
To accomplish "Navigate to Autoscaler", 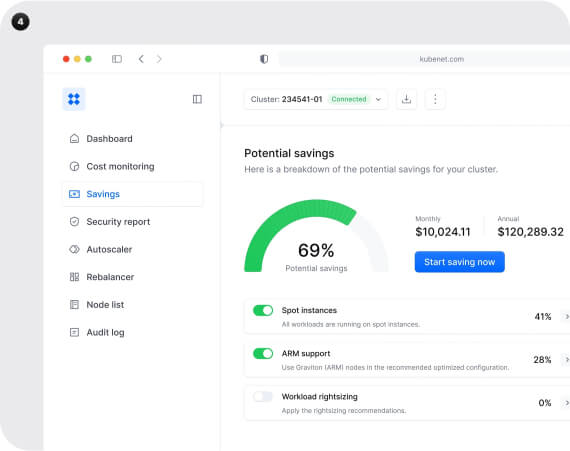I will [133, 249].
